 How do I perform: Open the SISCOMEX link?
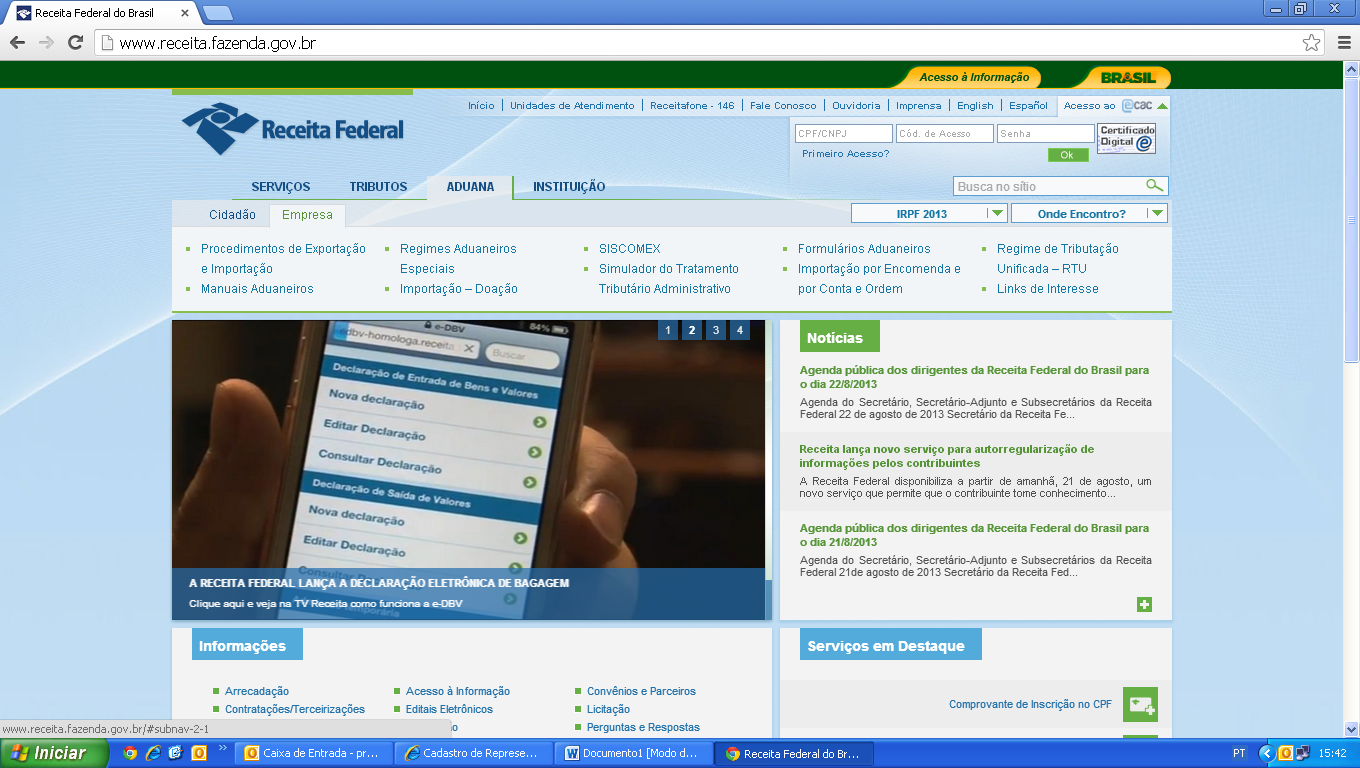point(630,249)
